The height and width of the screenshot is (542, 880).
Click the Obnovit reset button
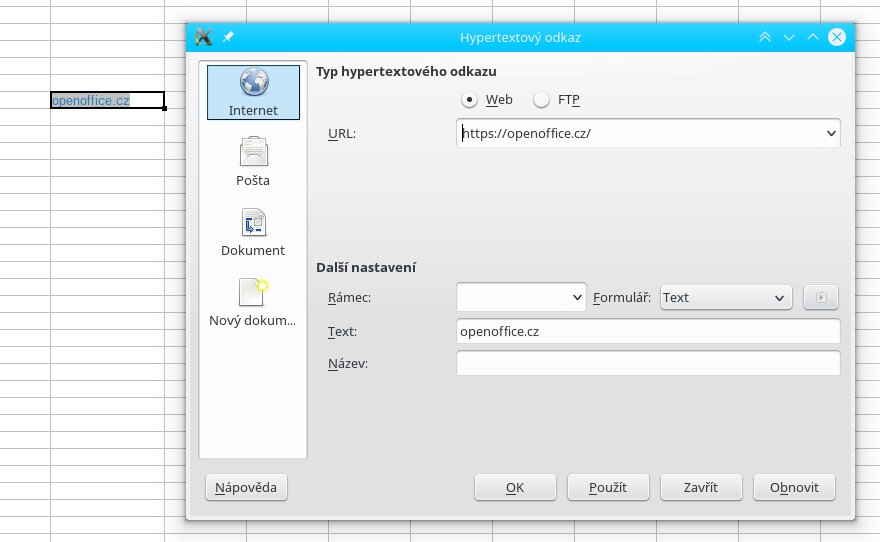[x=794, y=487]
